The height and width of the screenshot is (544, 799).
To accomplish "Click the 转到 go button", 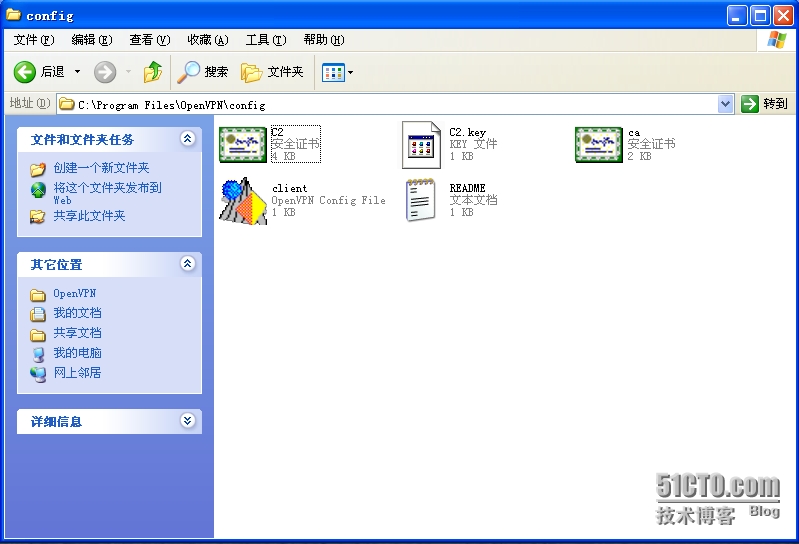I will click(764, 104).
